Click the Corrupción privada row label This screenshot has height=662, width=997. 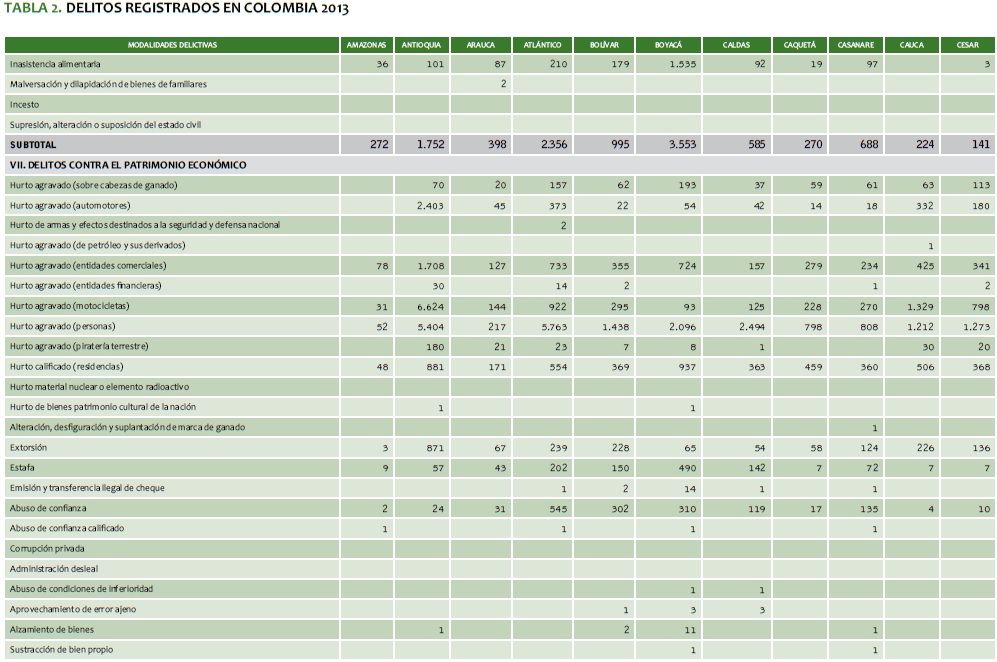(47, 549)
